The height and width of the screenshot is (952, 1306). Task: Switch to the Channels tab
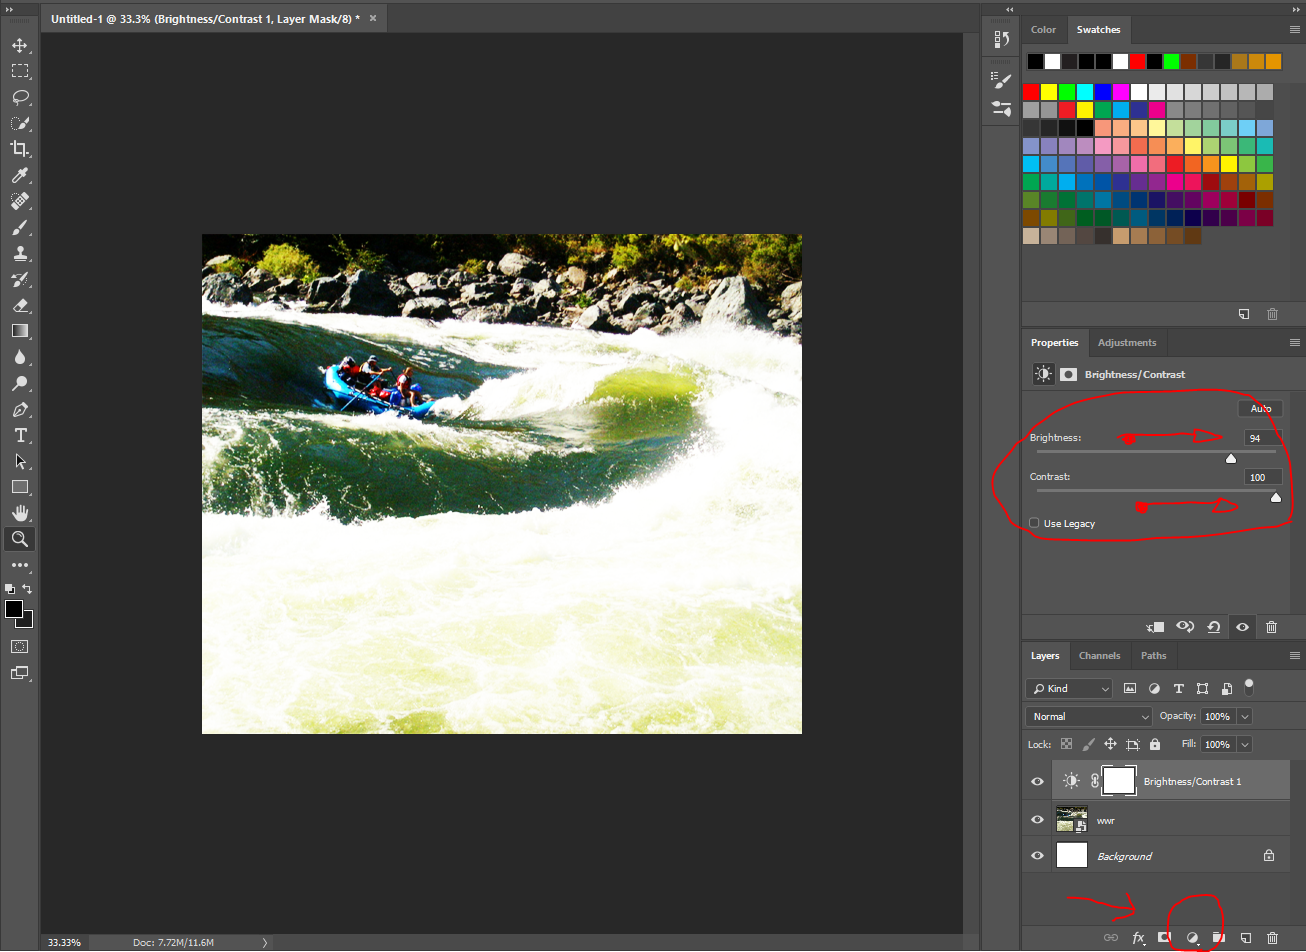point(1099,656)
